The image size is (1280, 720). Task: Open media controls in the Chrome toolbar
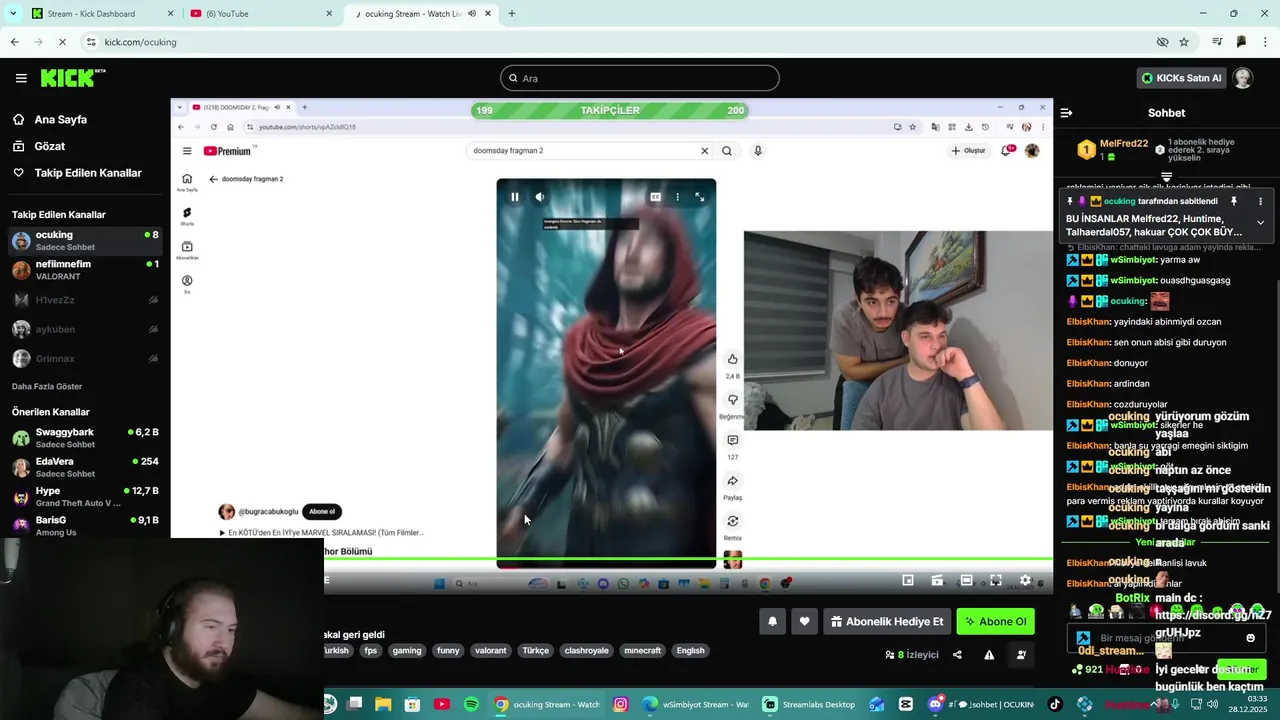[1217, 42]
